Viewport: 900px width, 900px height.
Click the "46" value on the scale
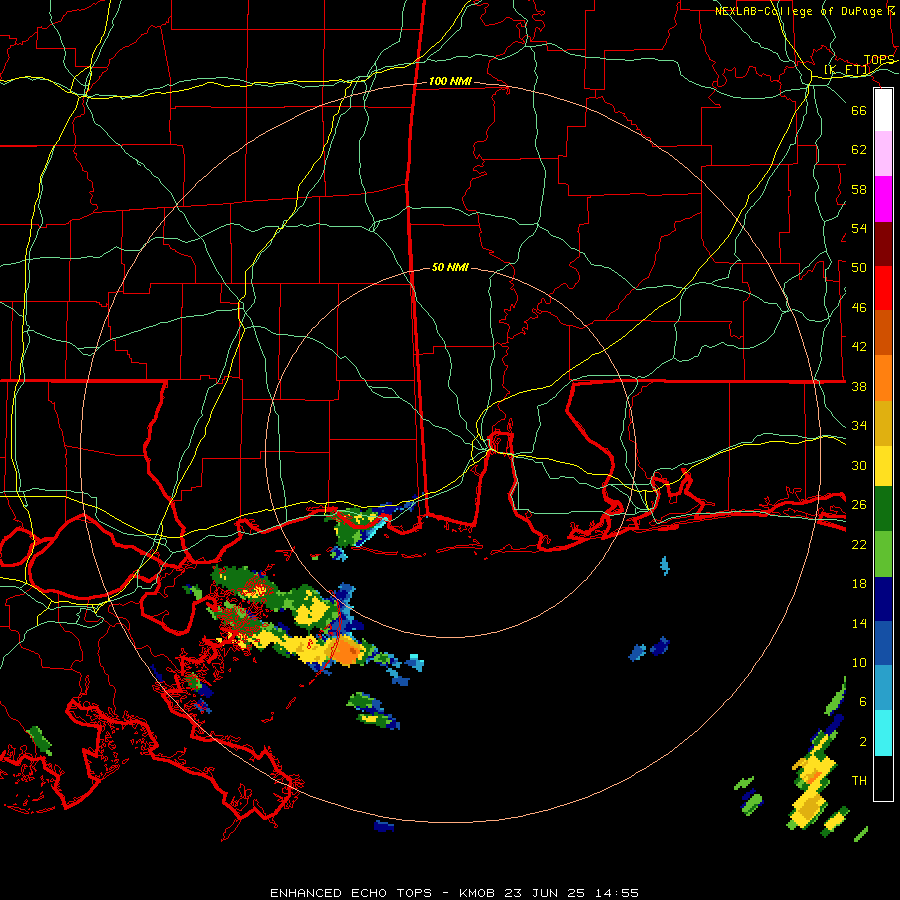click(x=859, y=308)
